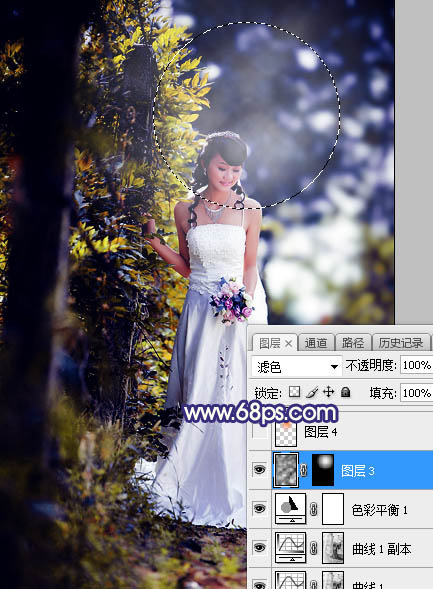Enable lock transparent pixels icon
The width and height of the screenshot is (433, 589).
[294, 392]
